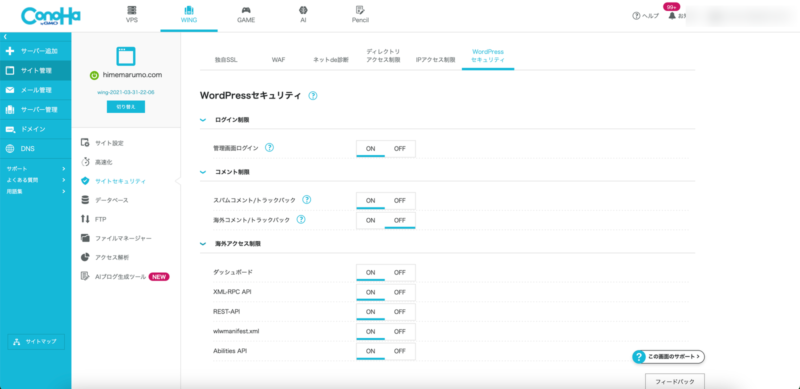Screen dimensions: 800x389
Task: Click the site window icon above the domain
Action: pyautogui.click(x=126, y=56)
